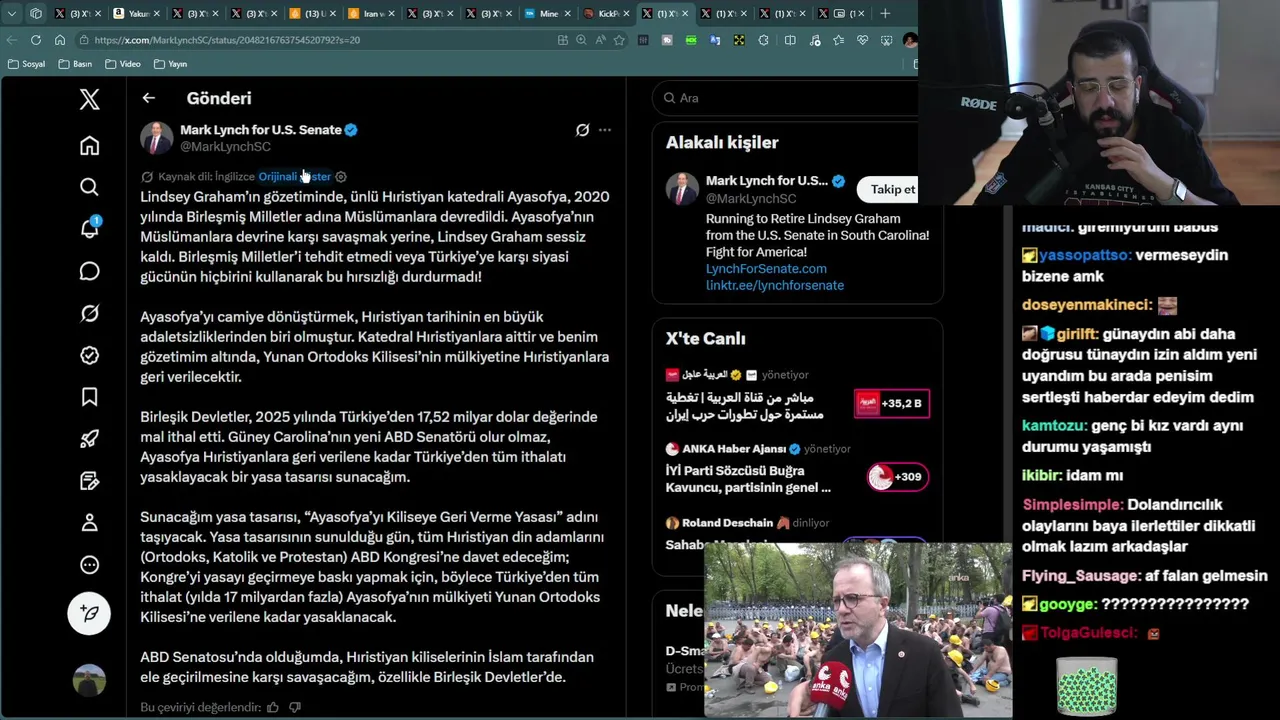Open the tab actions dropdown arrow

click(x=11, y=13)
